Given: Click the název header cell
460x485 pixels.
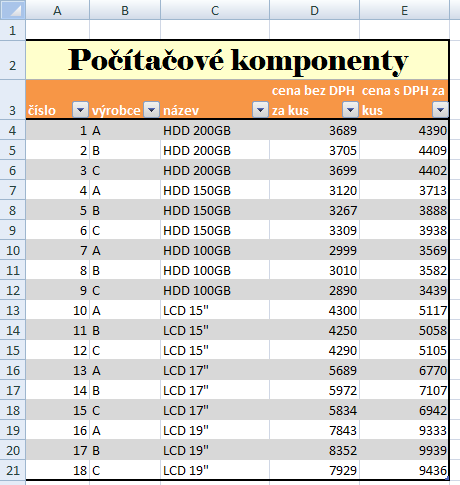Looking at the screenshot, I should click(215, 100).
